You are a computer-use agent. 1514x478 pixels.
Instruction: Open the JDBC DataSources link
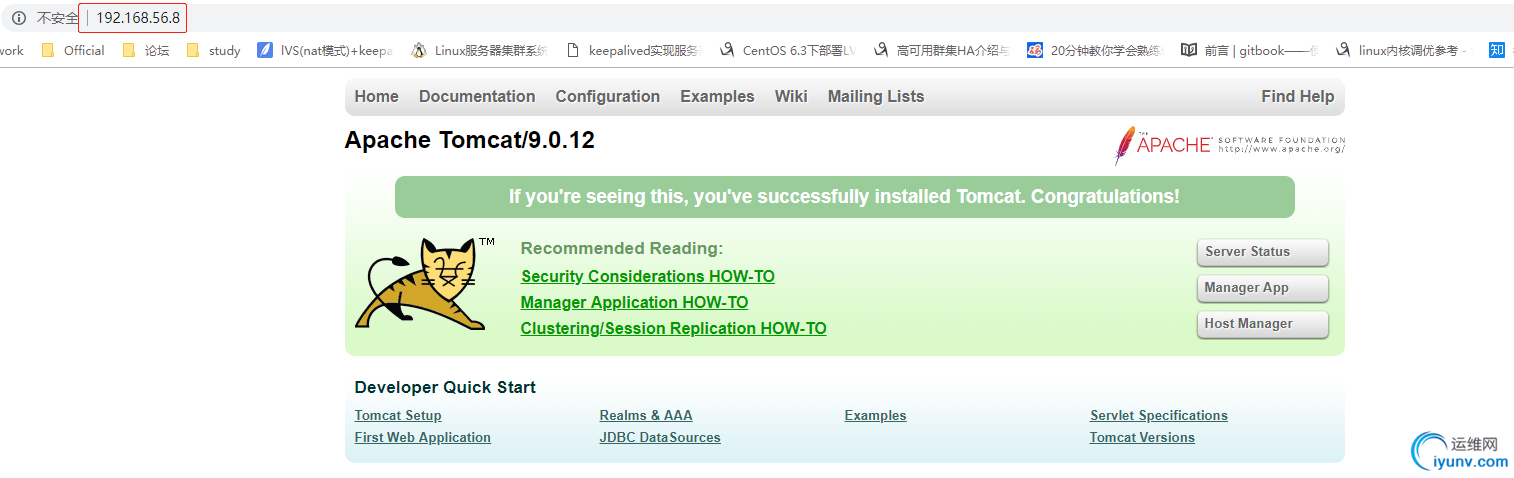[x=660, y=438]
